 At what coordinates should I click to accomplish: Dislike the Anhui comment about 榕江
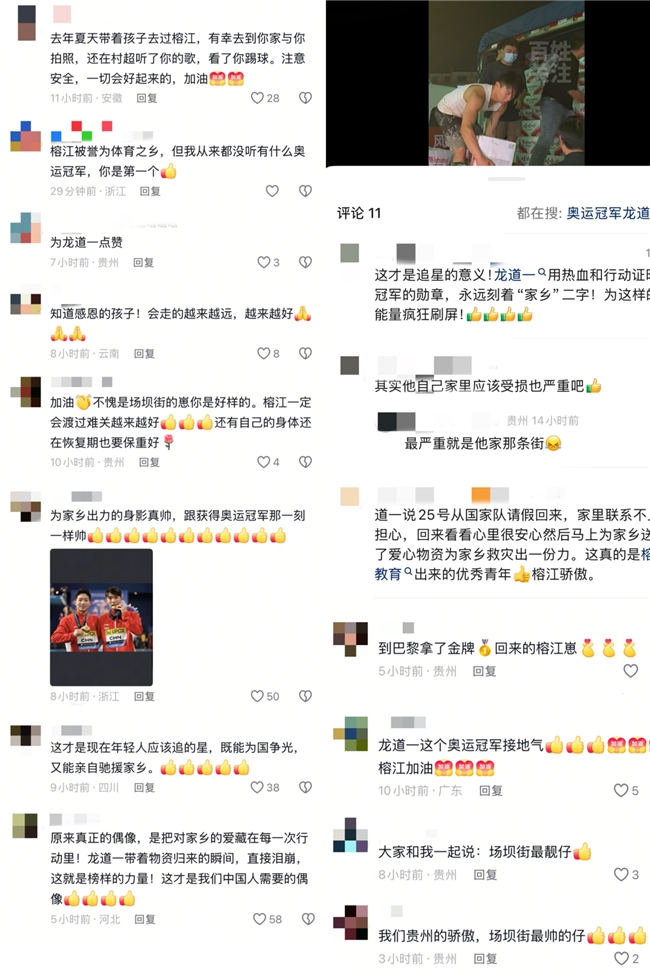305,98
